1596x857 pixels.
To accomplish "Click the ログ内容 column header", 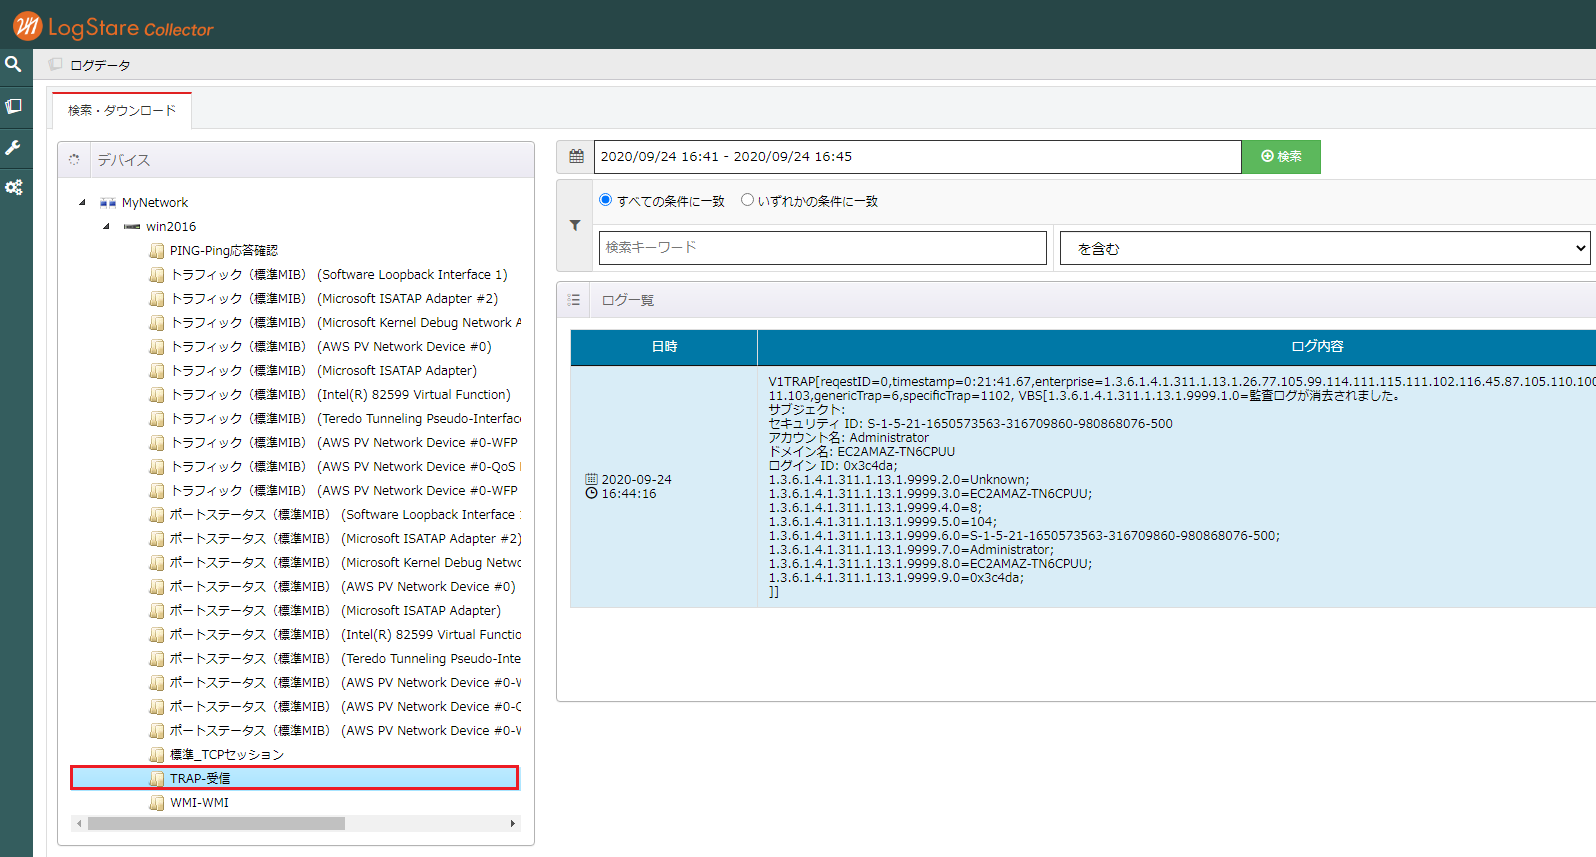I will [x=1317, y=346].
